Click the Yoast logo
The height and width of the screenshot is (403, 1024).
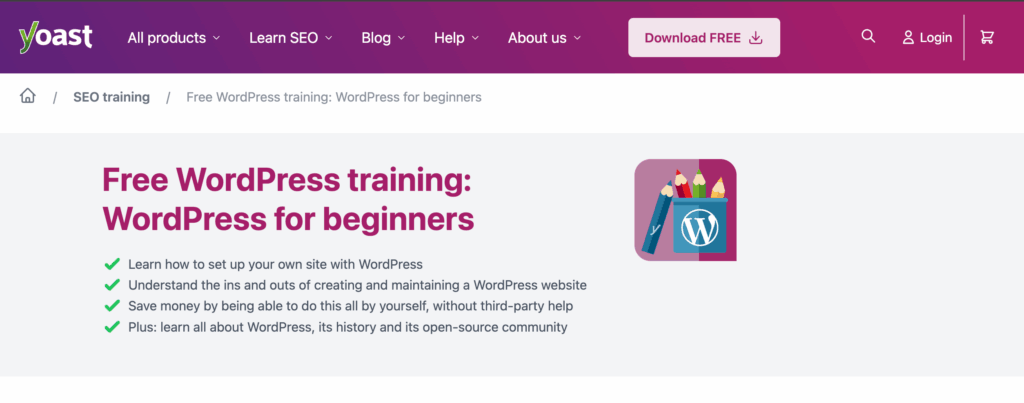pyautogui.click(x=56, y=37)
